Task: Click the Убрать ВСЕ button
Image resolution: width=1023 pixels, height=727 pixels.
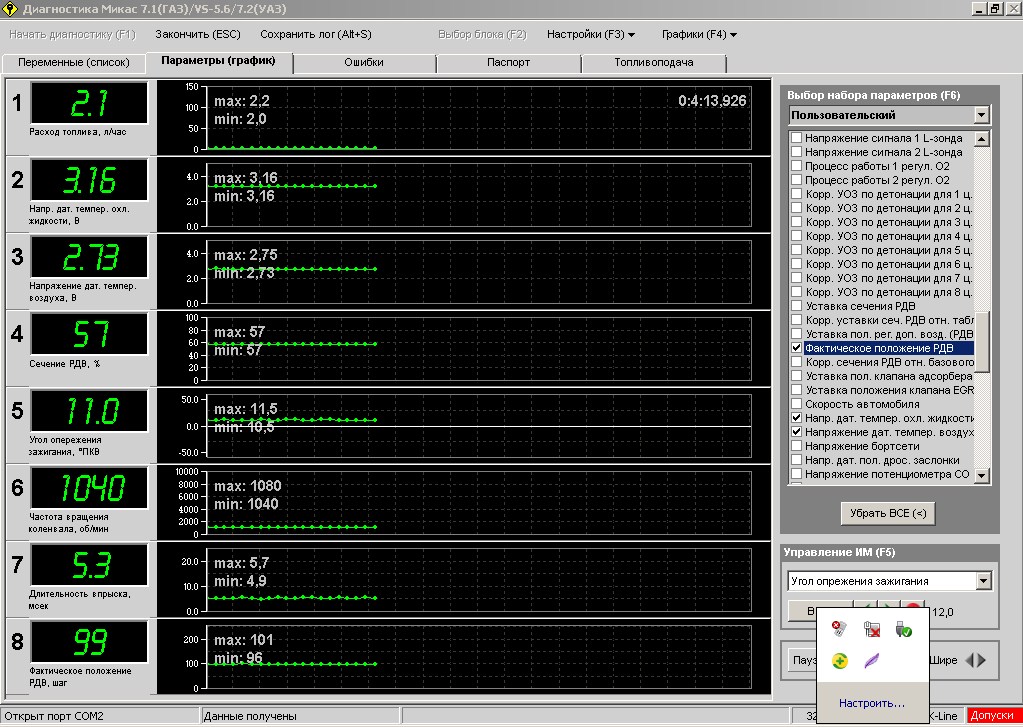Action: click(x=887, y=513)
